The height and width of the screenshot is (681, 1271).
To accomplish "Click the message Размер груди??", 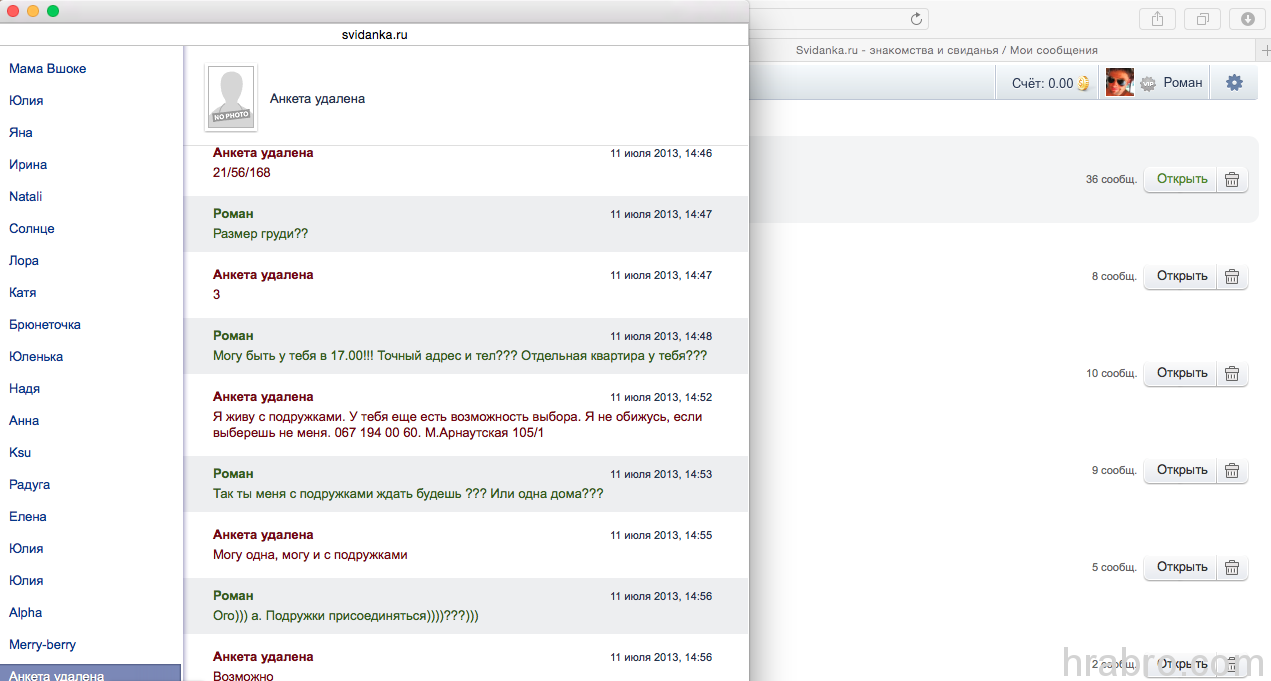I will 261,234.
